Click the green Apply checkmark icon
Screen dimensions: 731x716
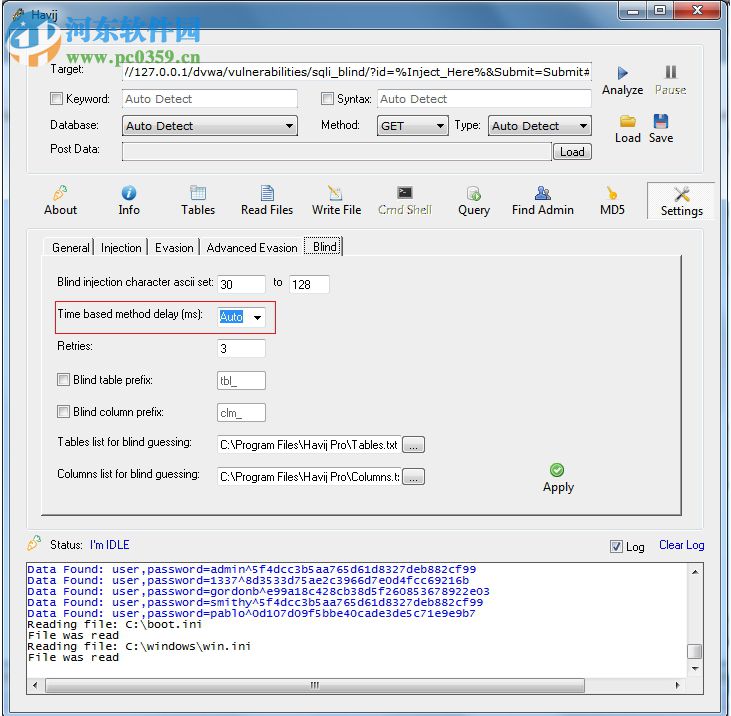coord(557,470)
